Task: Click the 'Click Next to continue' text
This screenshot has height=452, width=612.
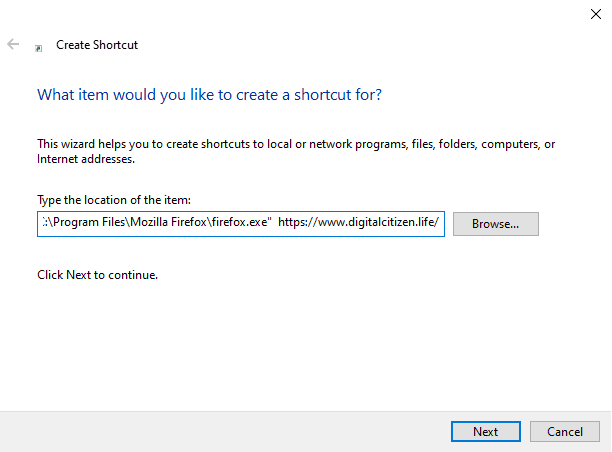Action: (x=97, y=274)
